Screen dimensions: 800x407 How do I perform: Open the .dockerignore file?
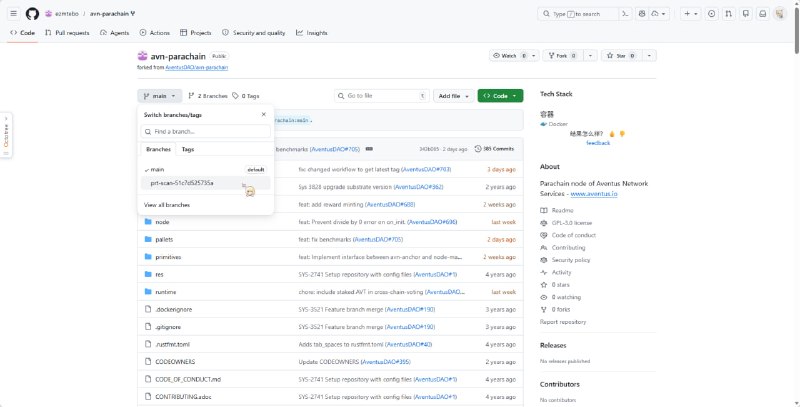[x=173, y=309]
